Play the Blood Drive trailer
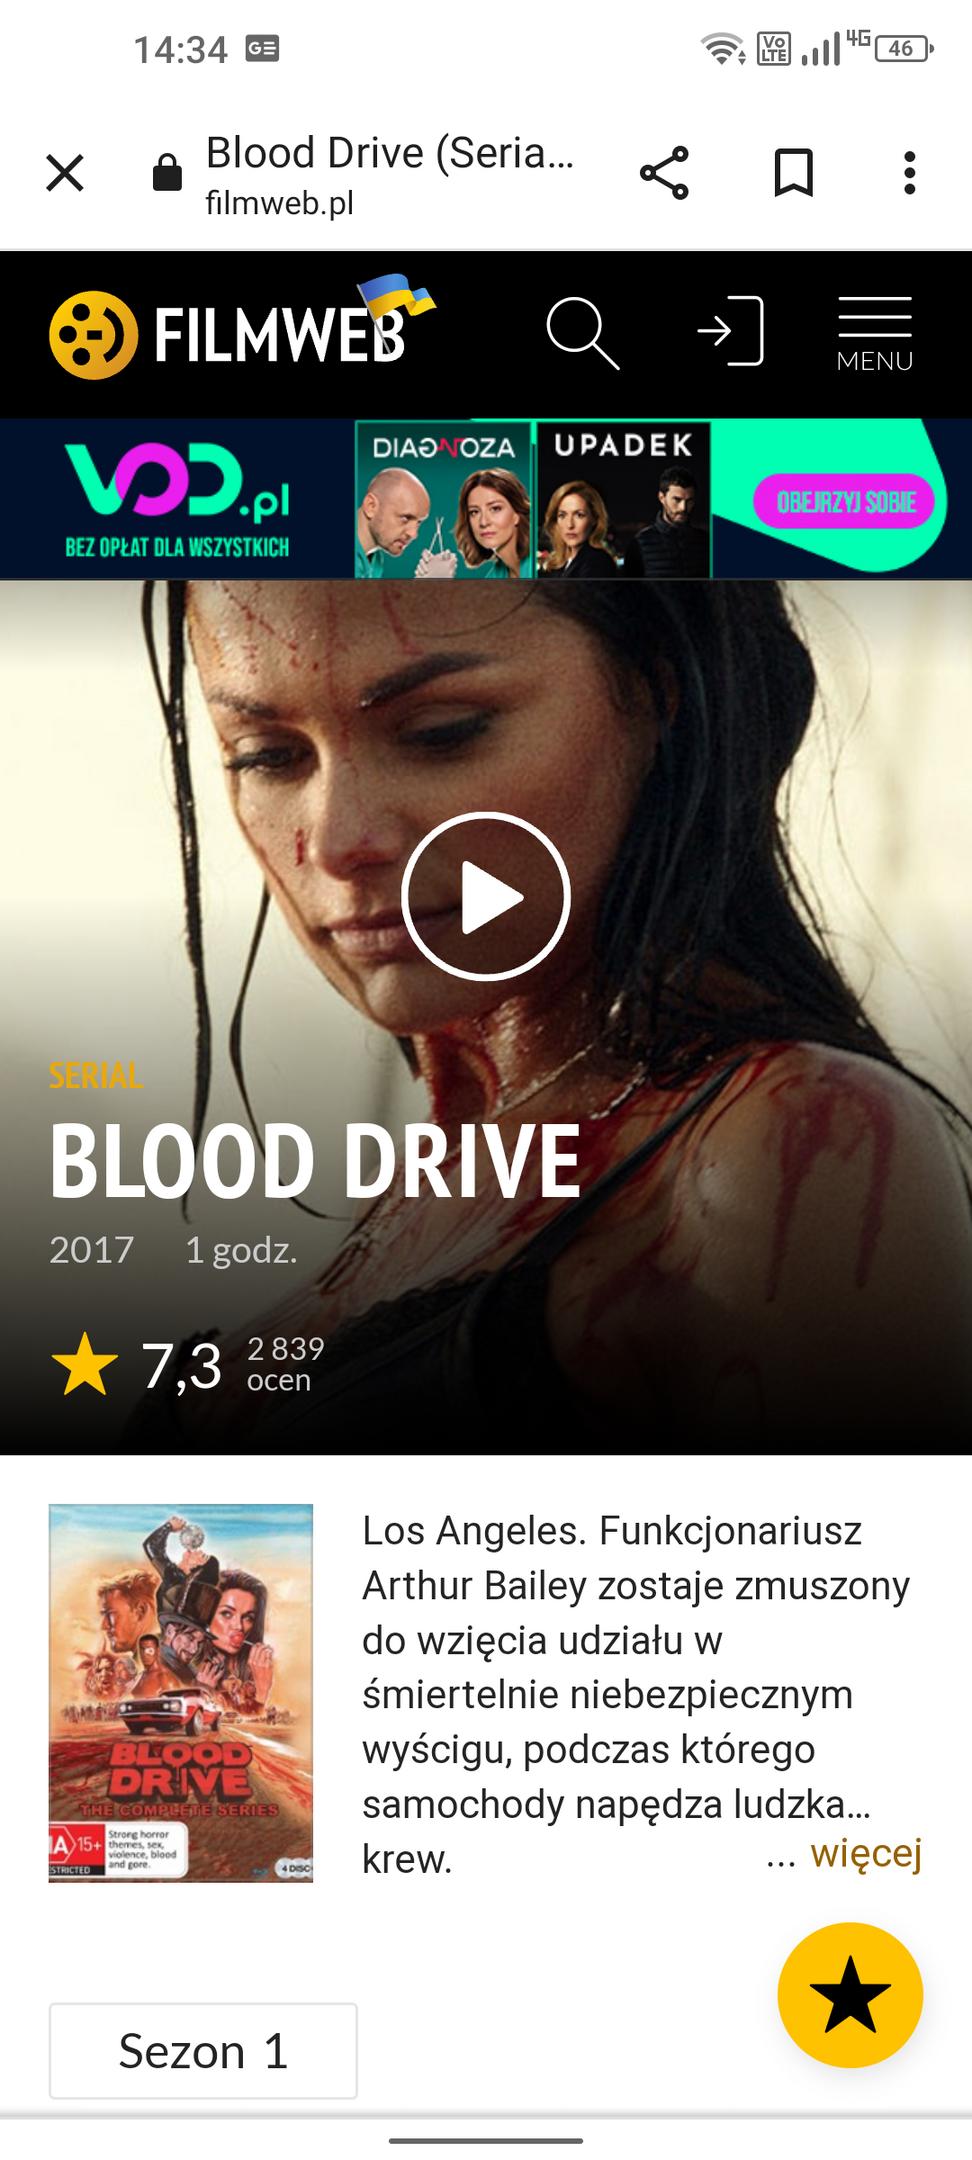The height and width of the screenshot is (2160, 972). (x=486, y=897)
